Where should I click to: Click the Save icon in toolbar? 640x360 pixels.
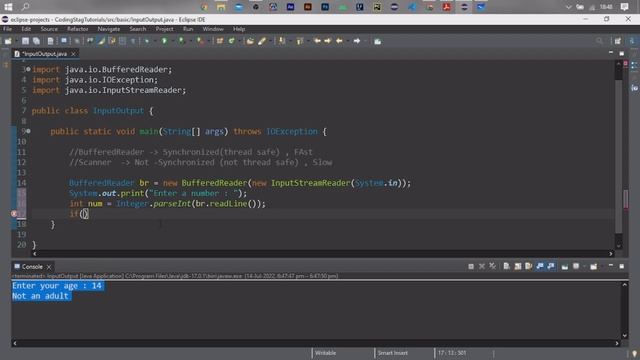[x=25, y=41]
